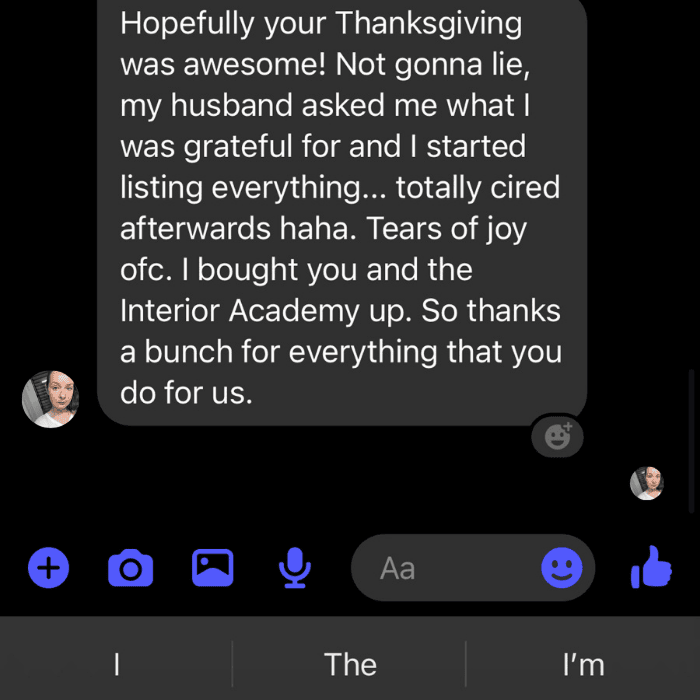Add a reaction to the message
This screenshot has width=700, height=700.
[x=557, y=437]
